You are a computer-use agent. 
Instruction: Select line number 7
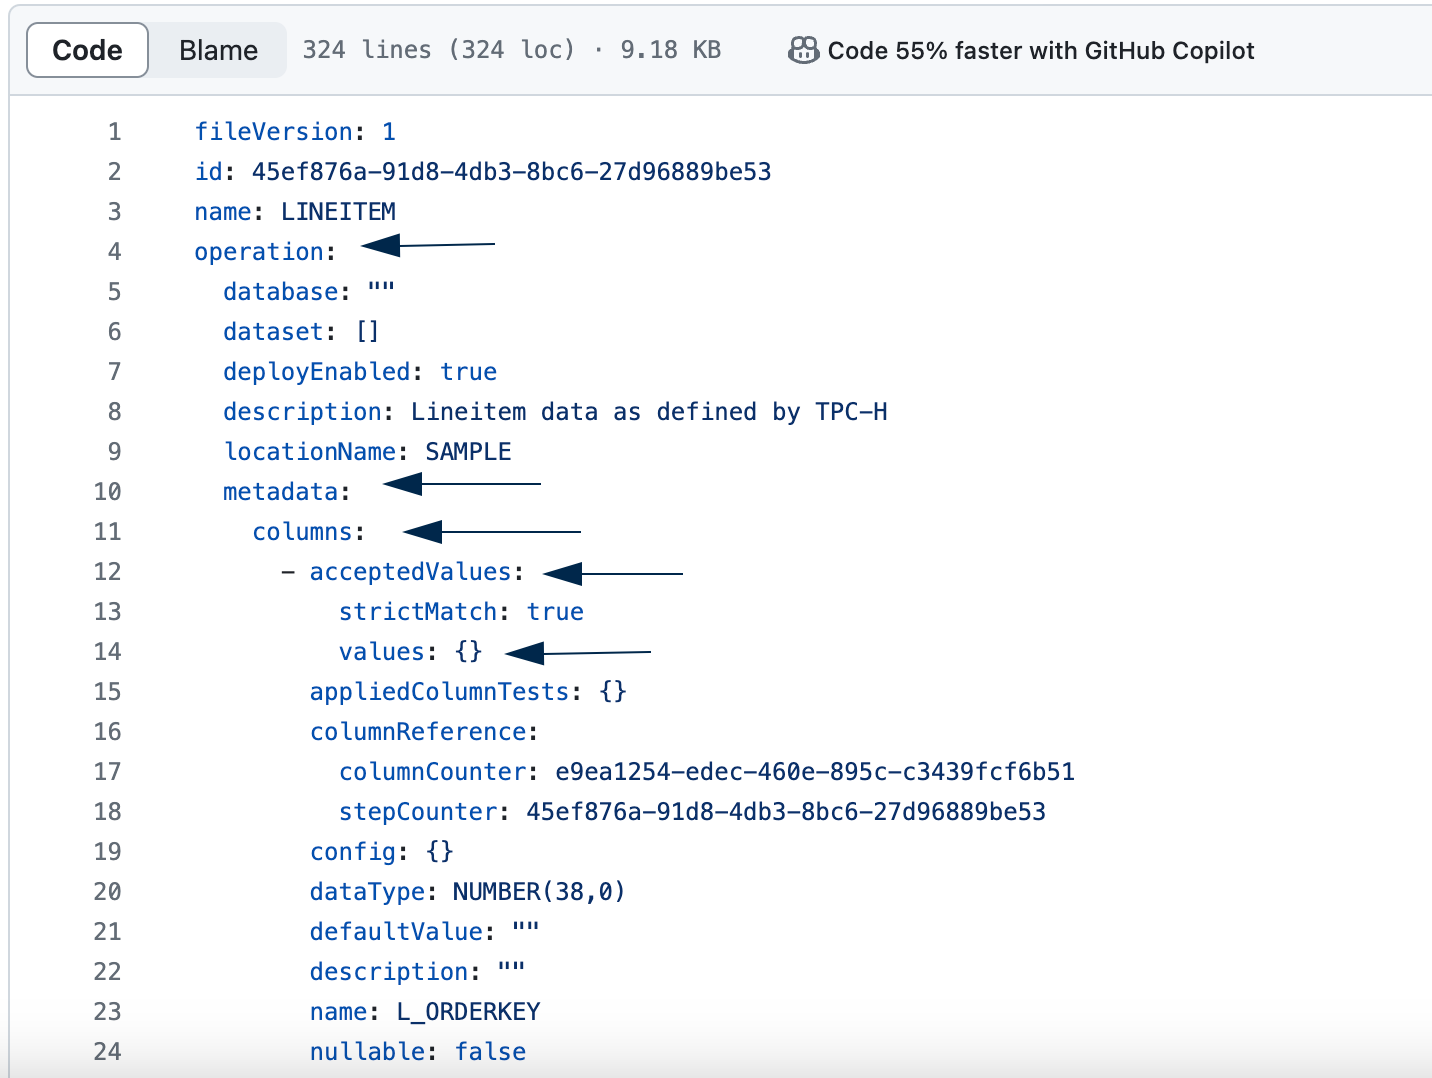point(114,372)
